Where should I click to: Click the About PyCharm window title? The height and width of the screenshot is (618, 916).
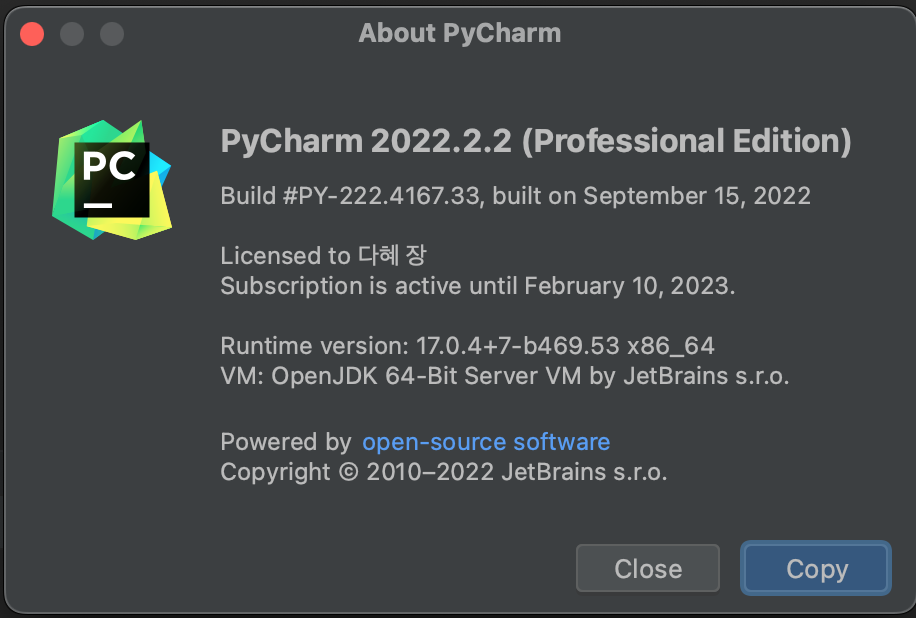pyautogui.click(x=460, y=33)
